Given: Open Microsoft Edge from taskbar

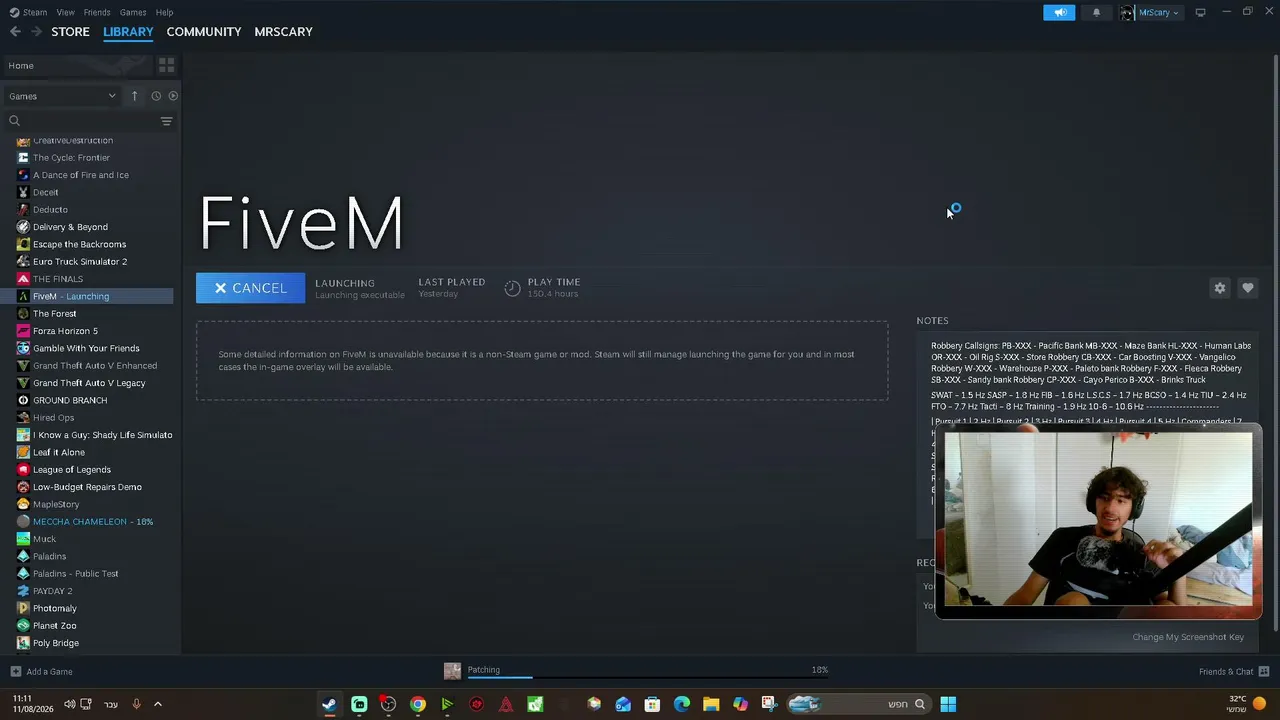Looking at the screenshot, I should [682, 704].
